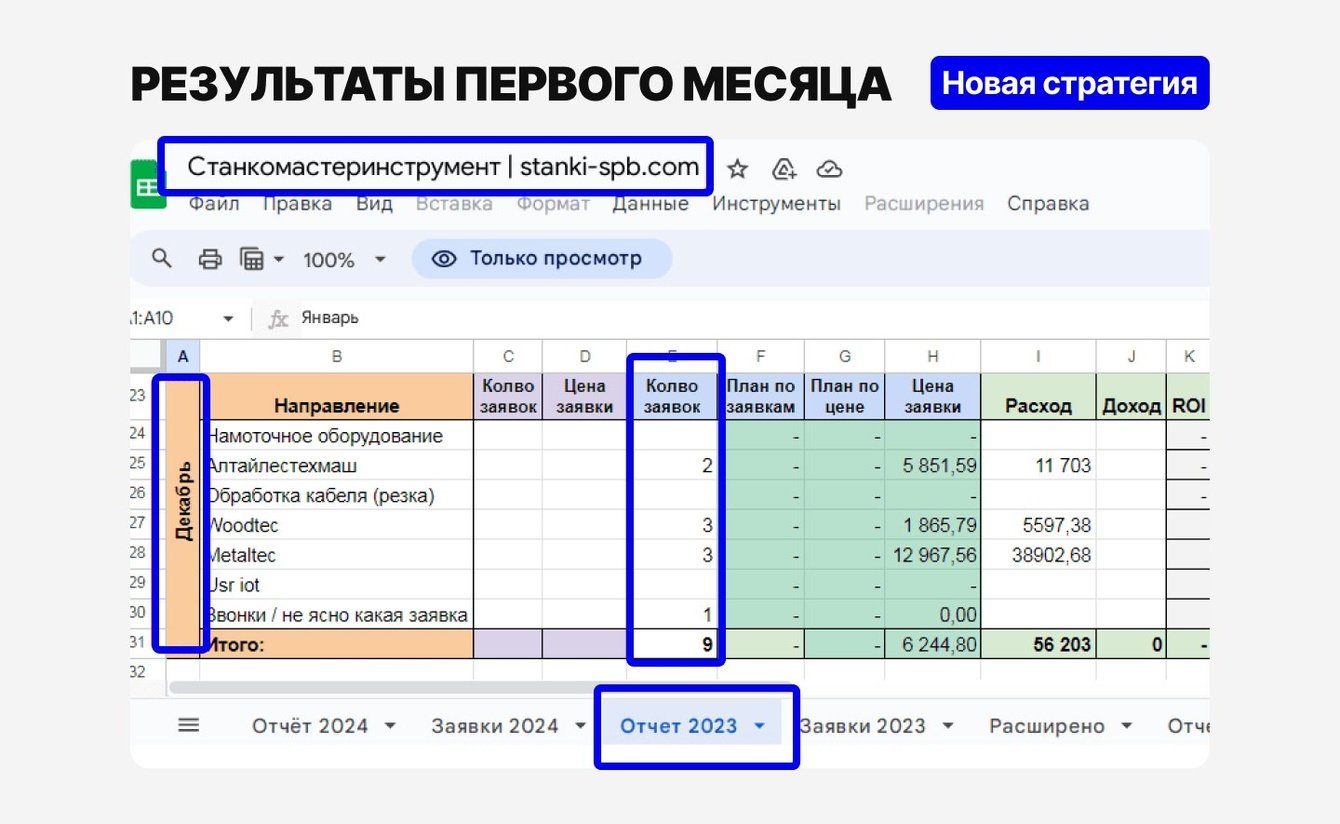Select column H header
1340x824 pixels.
click(x=933, y=355)
